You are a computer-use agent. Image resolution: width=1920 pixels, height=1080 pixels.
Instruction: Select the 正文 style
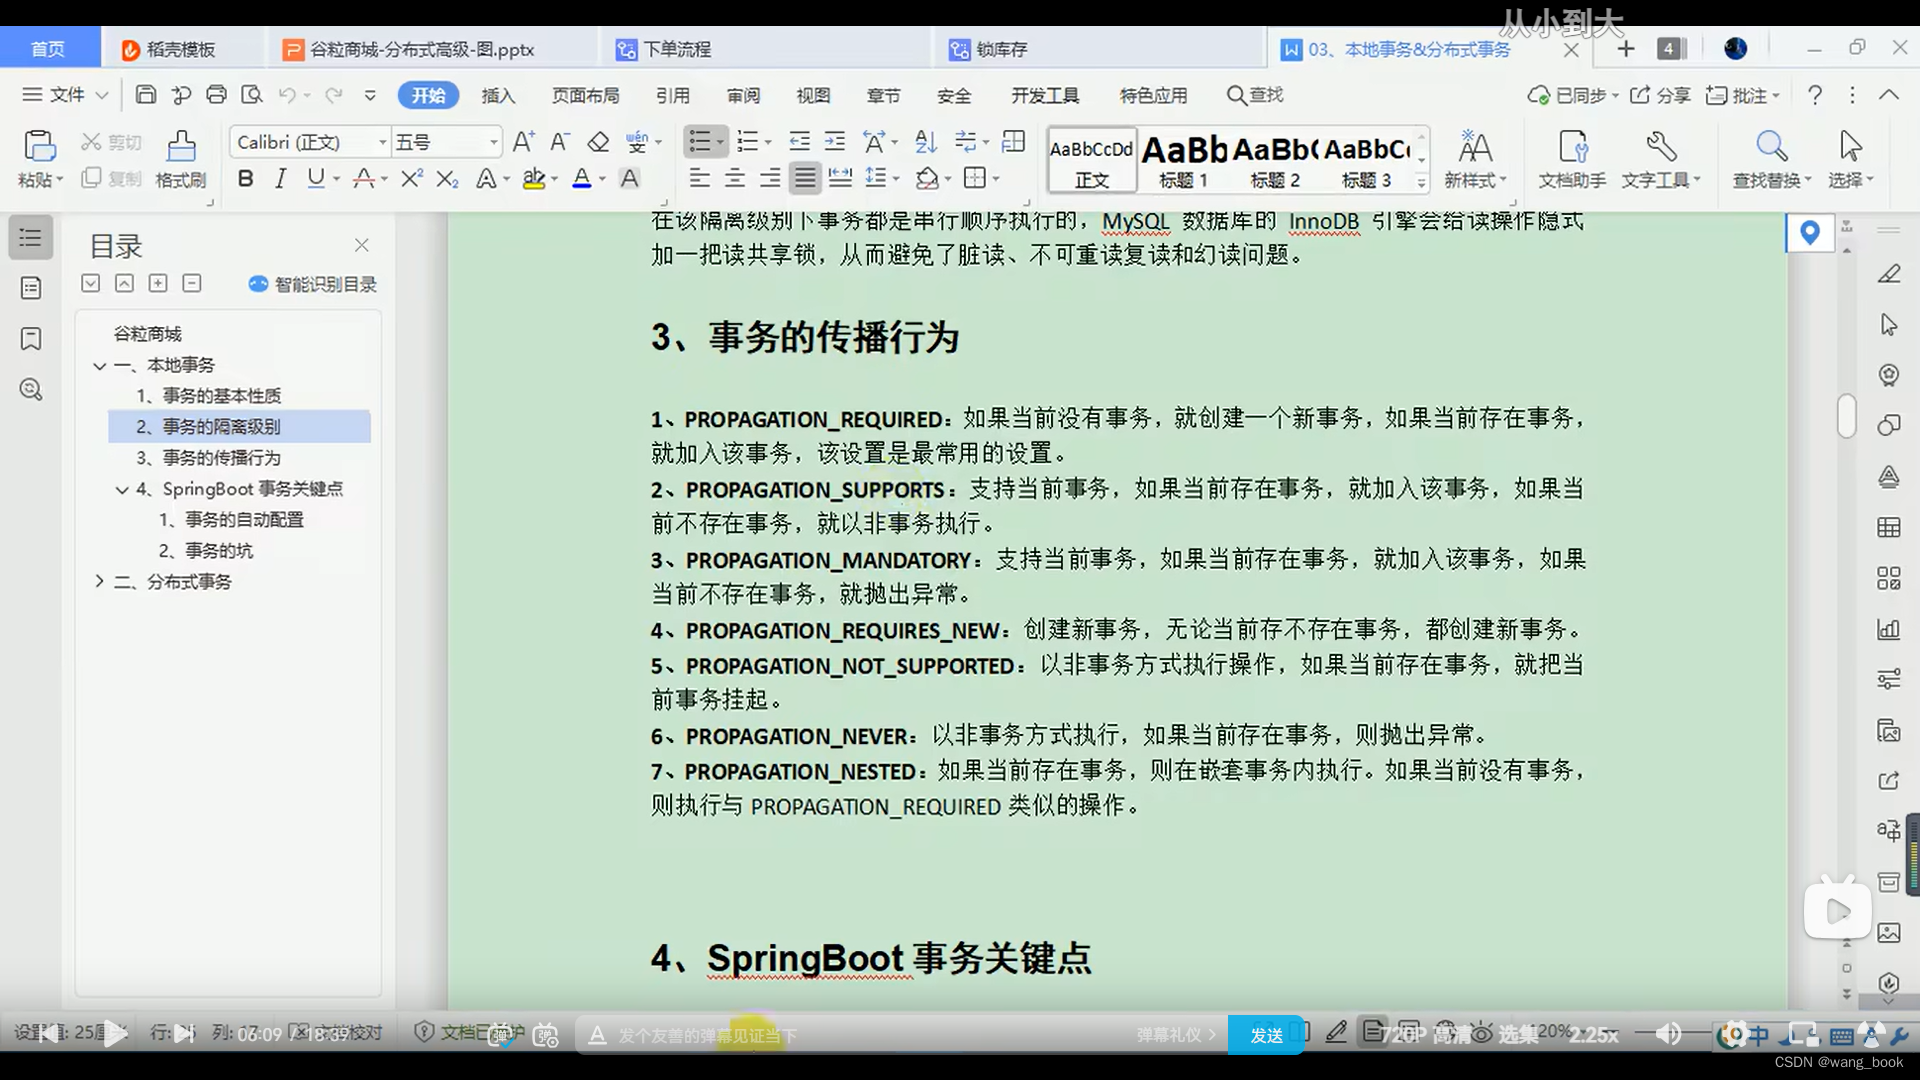point(1092,160)
